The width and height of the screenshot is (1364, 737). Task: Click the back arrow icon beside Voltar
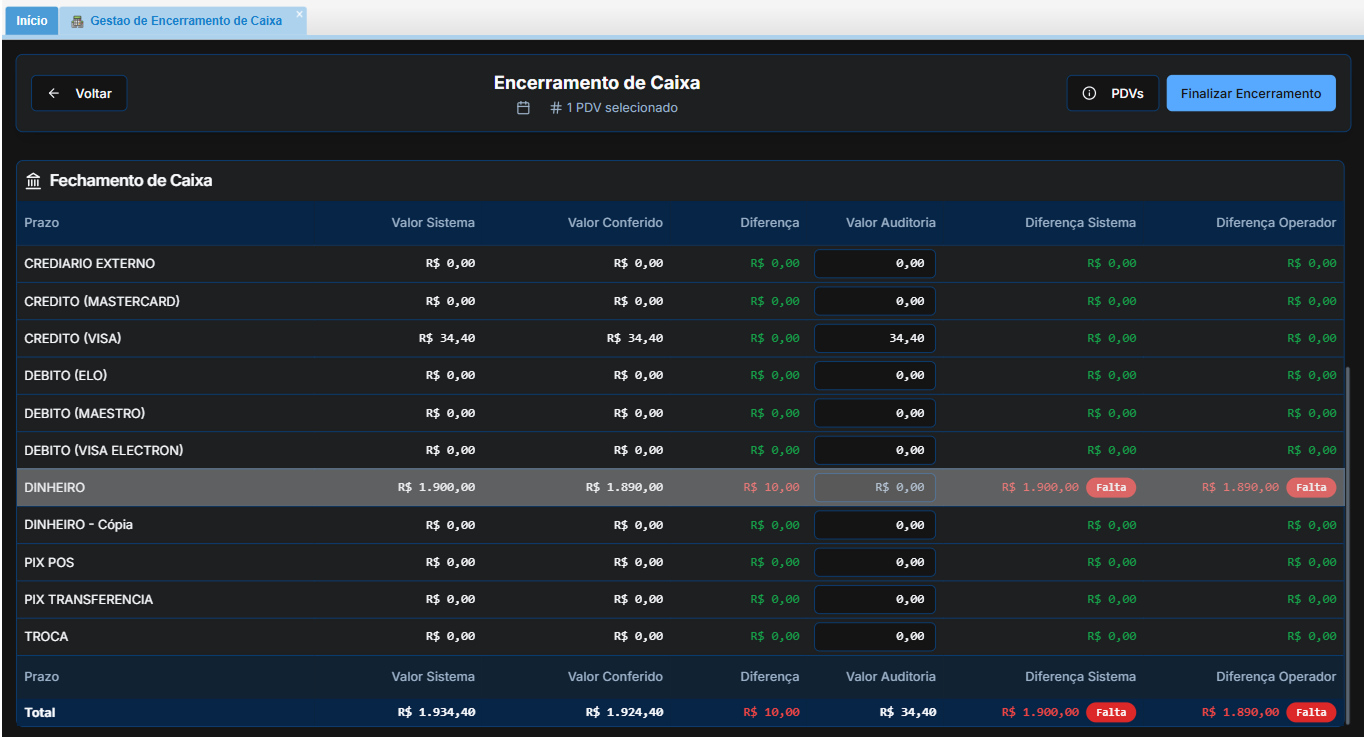(x=54, y=93)
